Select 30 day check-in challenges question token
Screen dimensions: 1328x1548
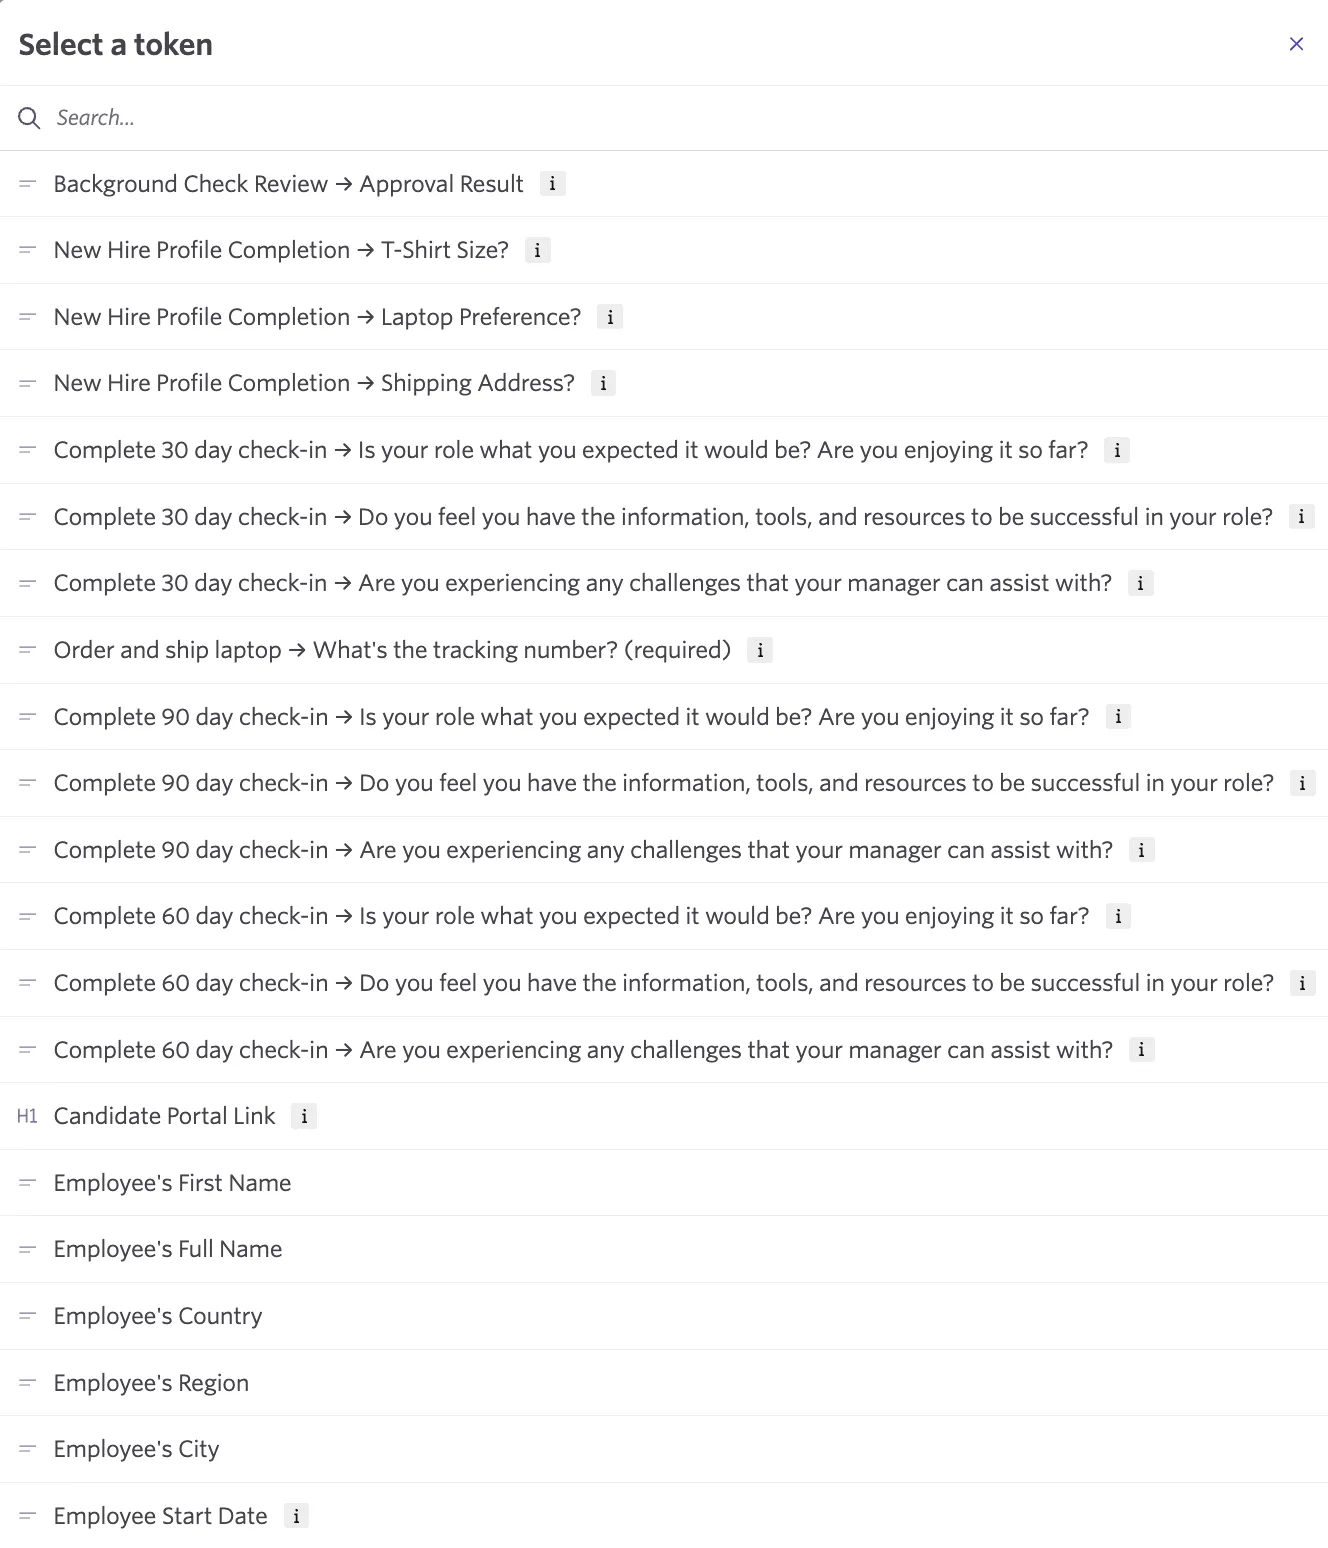coord(664,583)
